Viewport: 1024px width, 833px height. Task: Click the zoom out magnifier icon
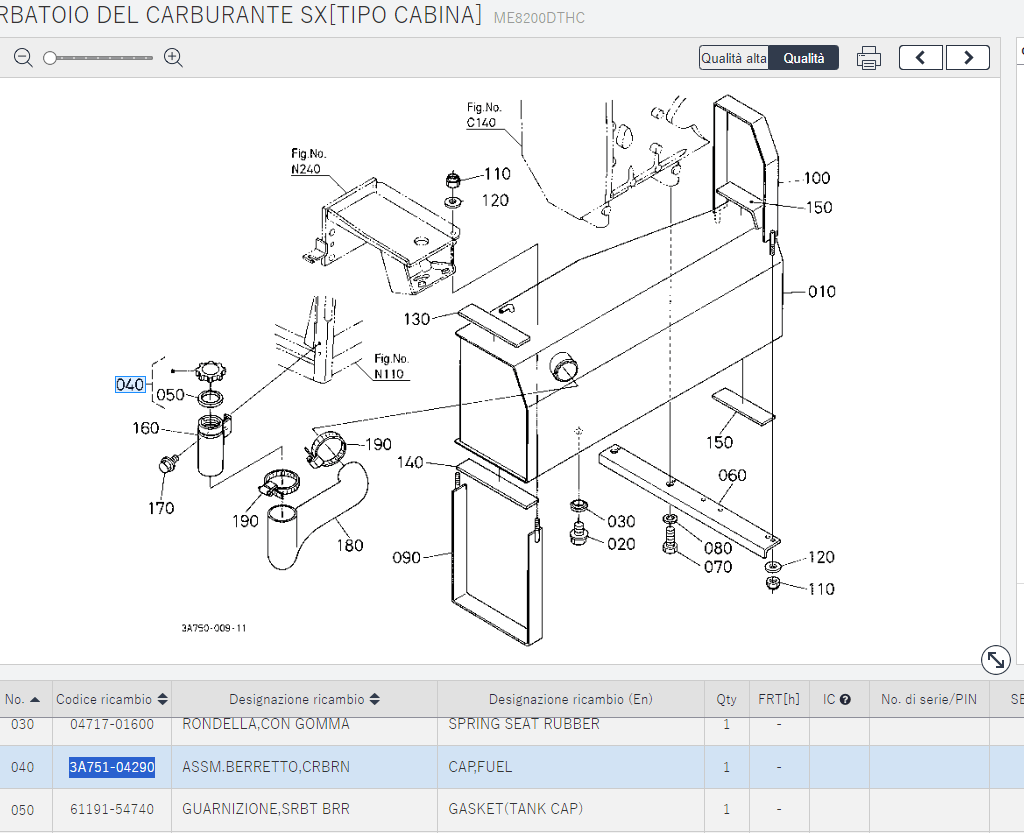[x=23, y=58]
